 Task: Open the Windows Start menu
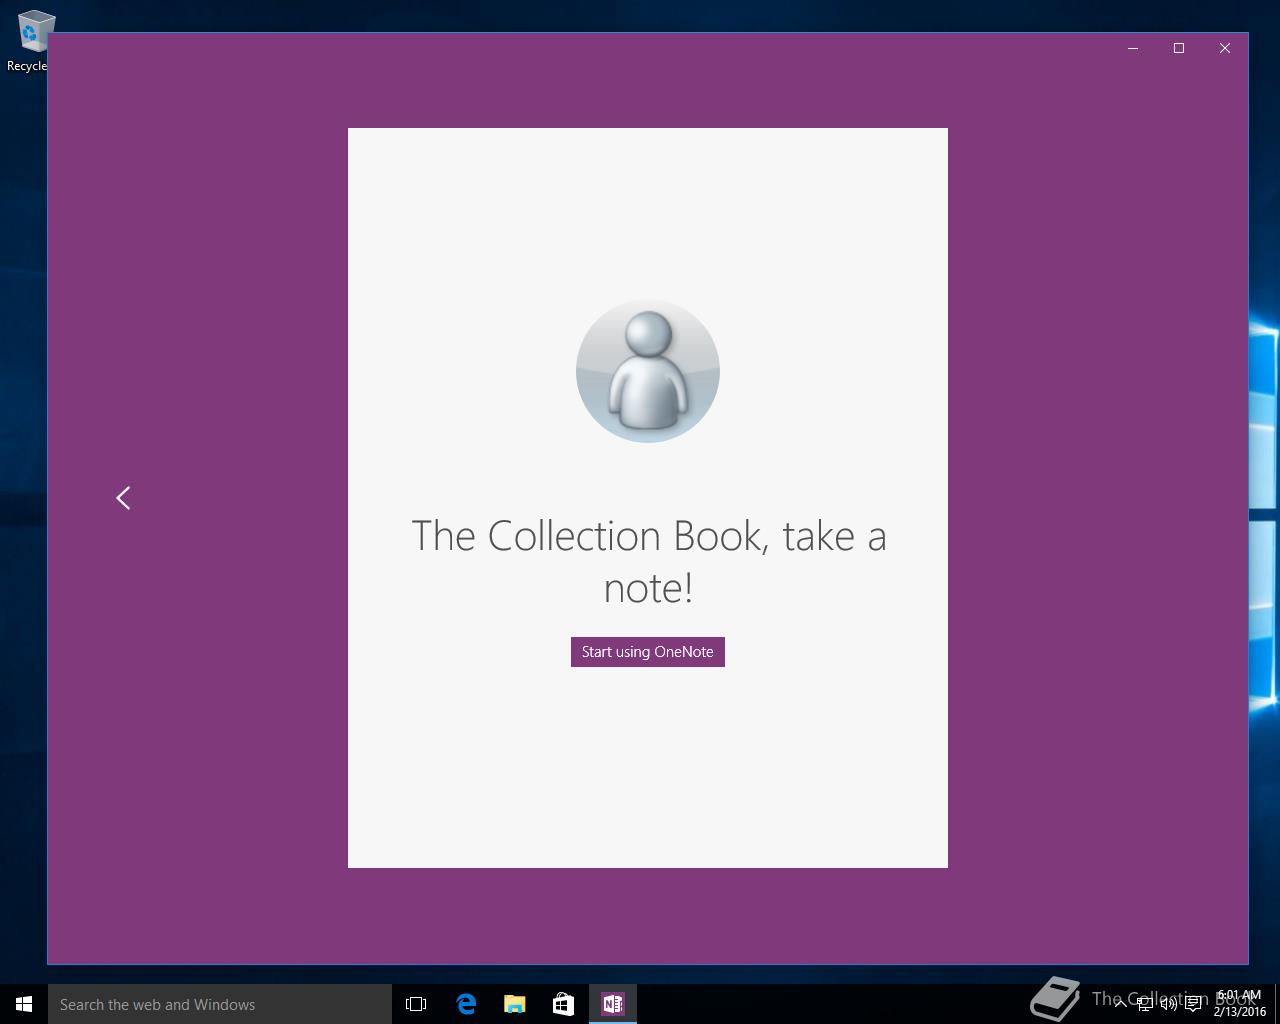[24, 1004]
